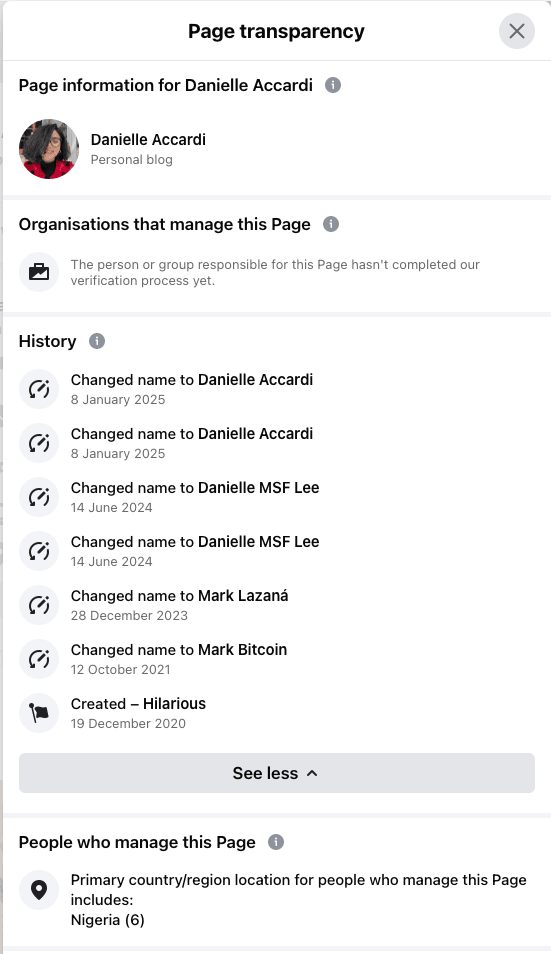Click info icon next to Organisations heading
Image resolution: width=551 pixels, height=954 pixels.
click(331, 224)
